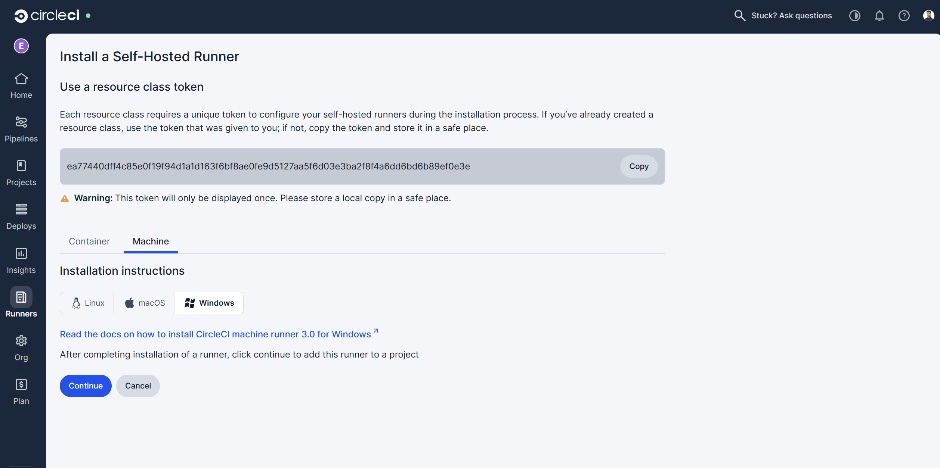Open Projects from the sidebar

21,173
